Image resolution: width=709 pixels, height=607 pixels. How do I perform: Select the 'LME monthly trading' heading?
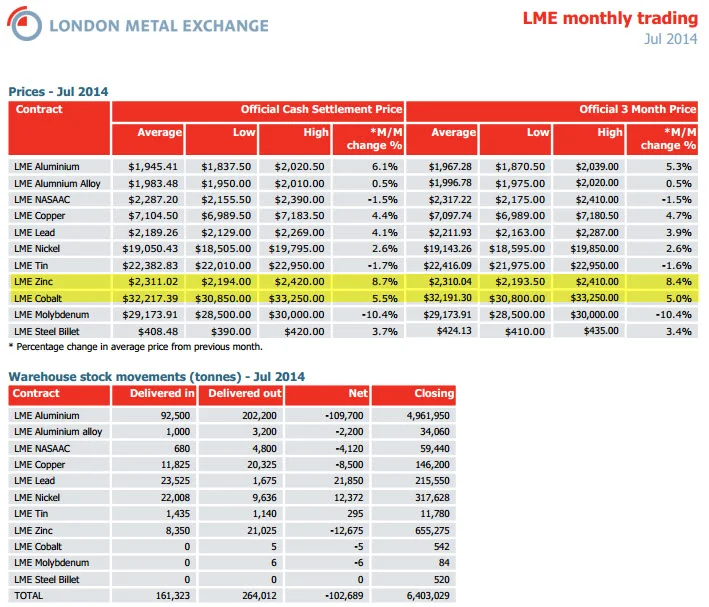click(610, 18)
